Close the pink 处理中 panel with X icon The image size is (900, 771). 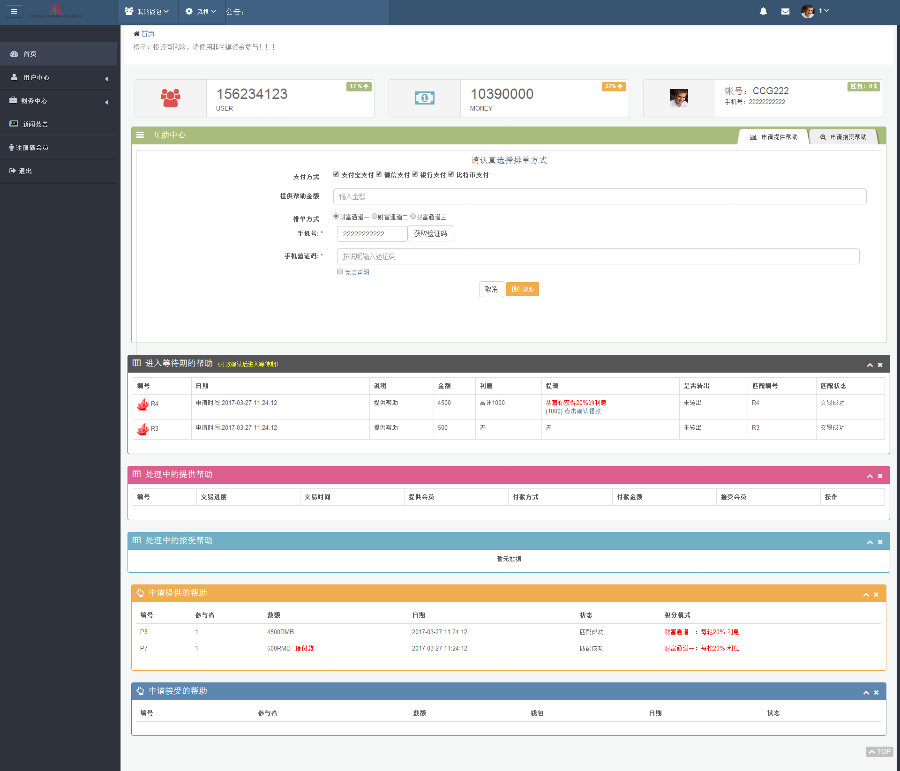point(880,475)
